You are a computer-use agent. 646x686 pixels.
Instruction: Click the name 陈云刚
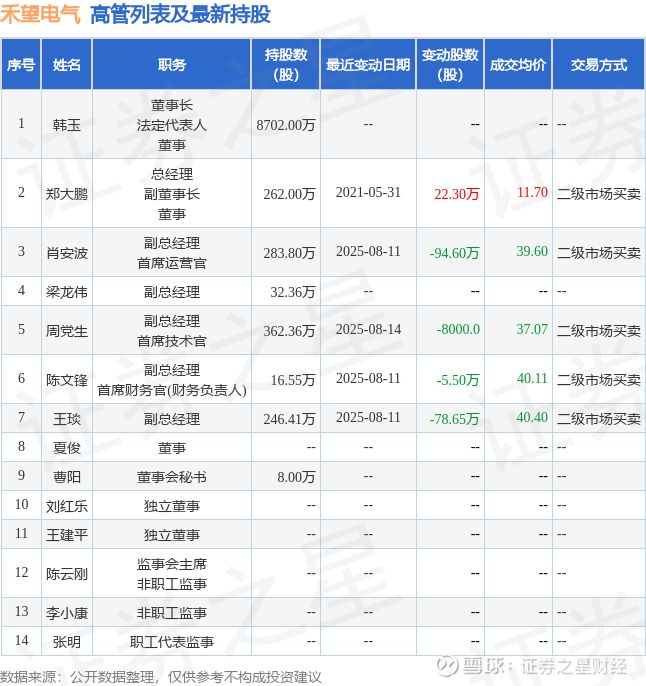pyautogui.click(x=66, y=574)
